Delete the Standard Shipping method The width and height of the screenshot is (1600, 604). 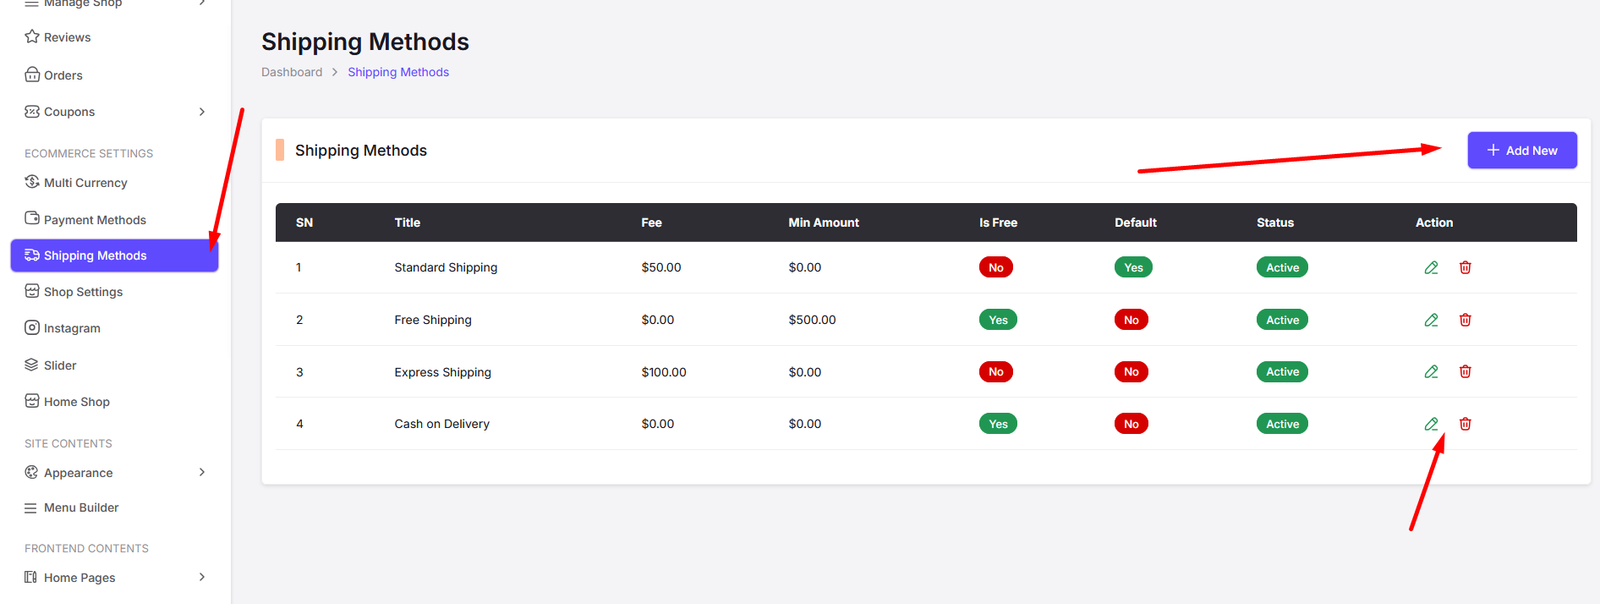click(x=1465, y=268)
